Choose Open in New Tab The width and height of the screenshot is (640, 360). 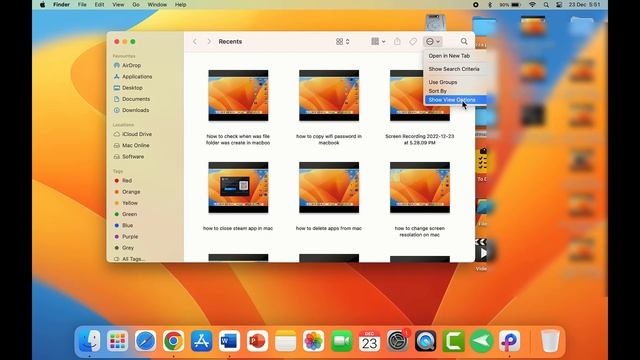pyautogui.click(x=449, y=56)
